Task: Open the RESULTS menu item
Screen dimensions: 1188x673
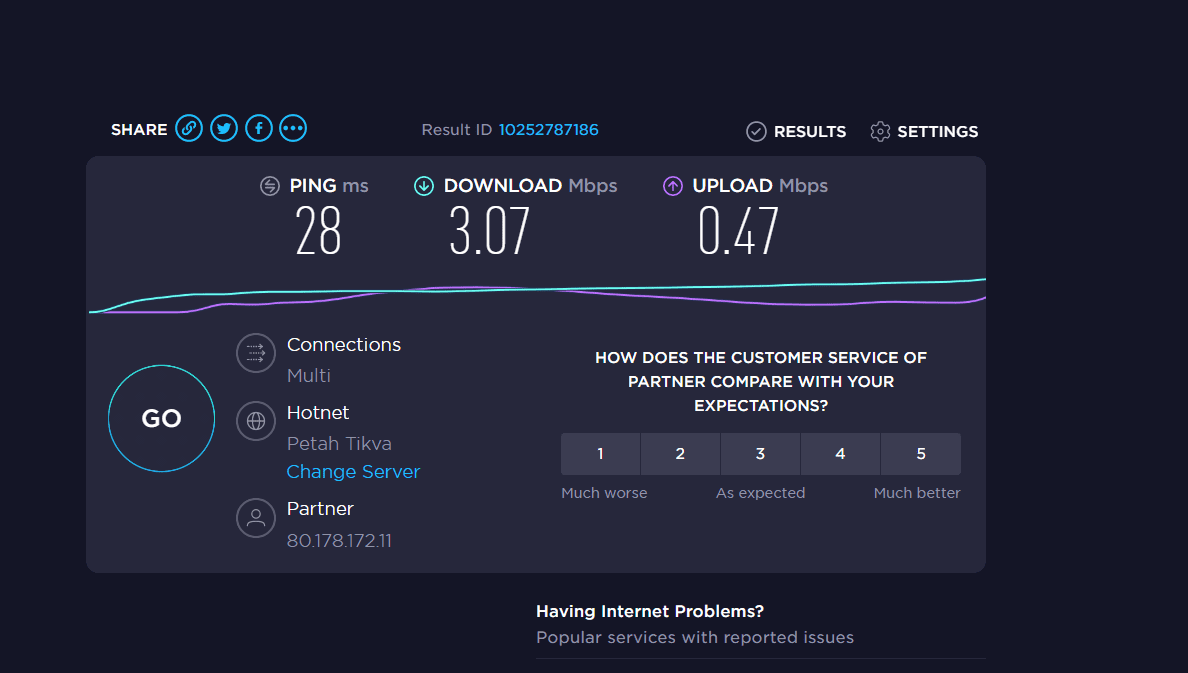Action: pyautogui.click(x=810, y=132)
